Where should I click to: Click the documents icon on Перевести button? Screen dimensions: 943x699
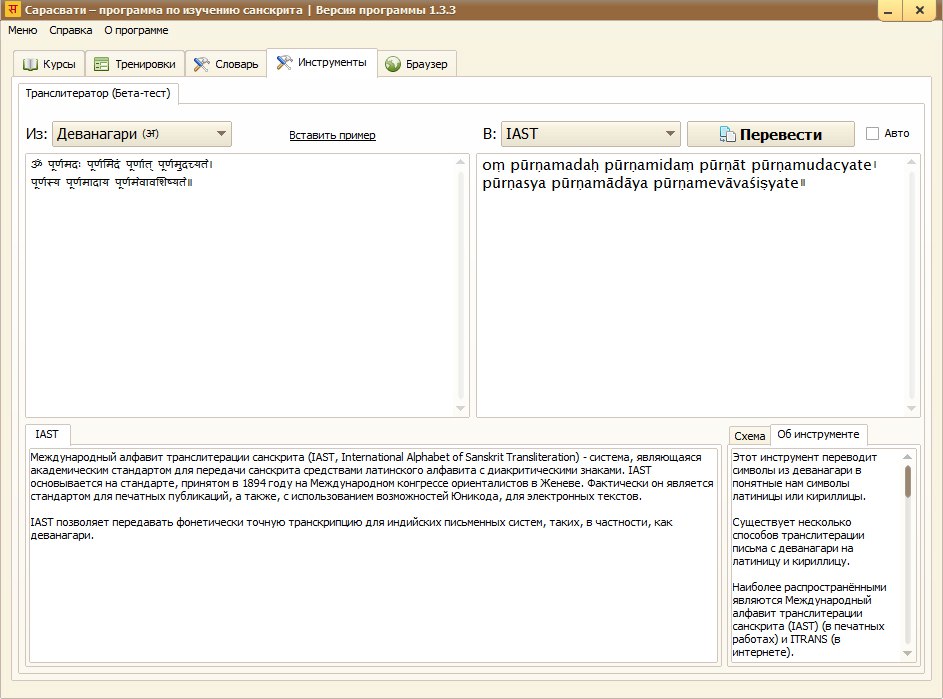pos(728,134)
